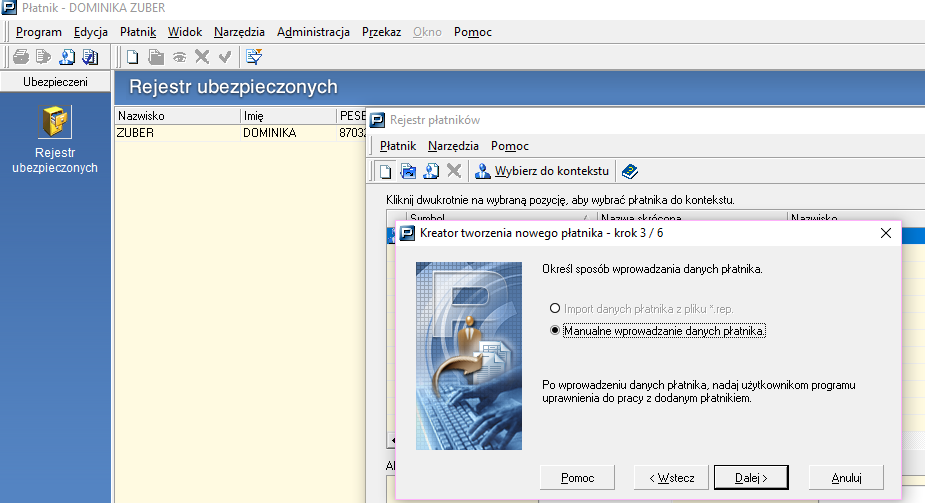Click the DOMINIKA first name cell
This screenshot has width=925, height=503.
point(288,133)
